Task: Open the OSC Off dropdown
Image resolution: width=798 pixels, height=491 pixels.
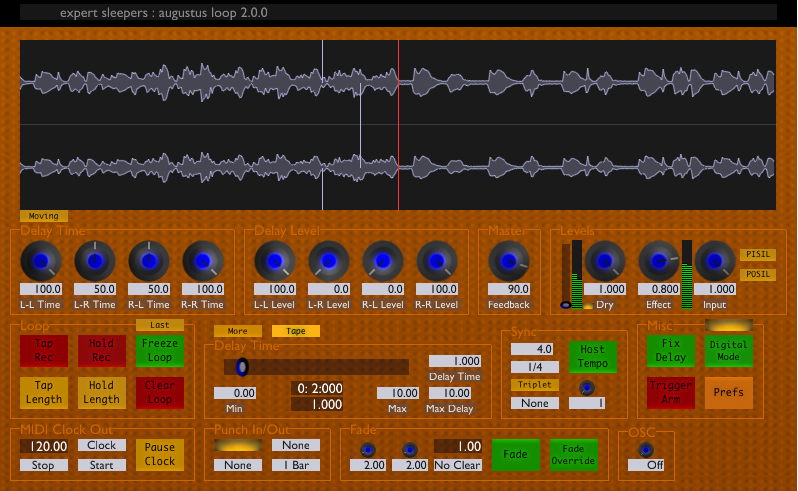Action: pos(646,465)
